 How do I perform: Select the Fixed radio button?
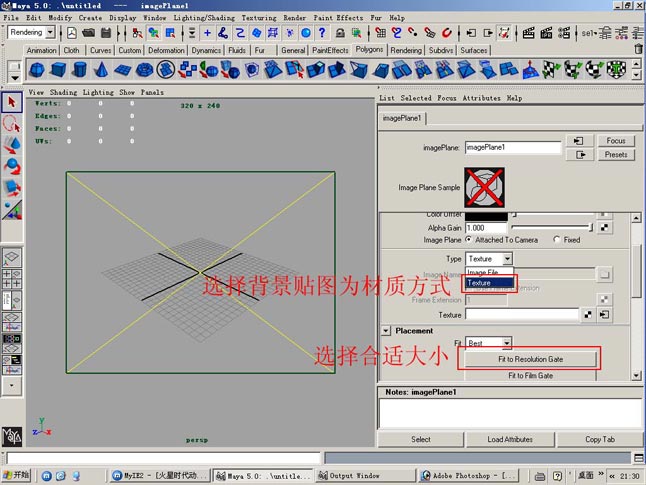(x=557, y=239)
